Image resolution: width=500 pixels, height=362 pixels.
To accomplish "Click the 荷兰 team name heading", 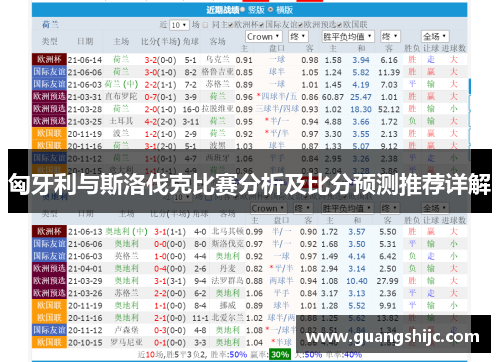I will (x=50, y=25).
